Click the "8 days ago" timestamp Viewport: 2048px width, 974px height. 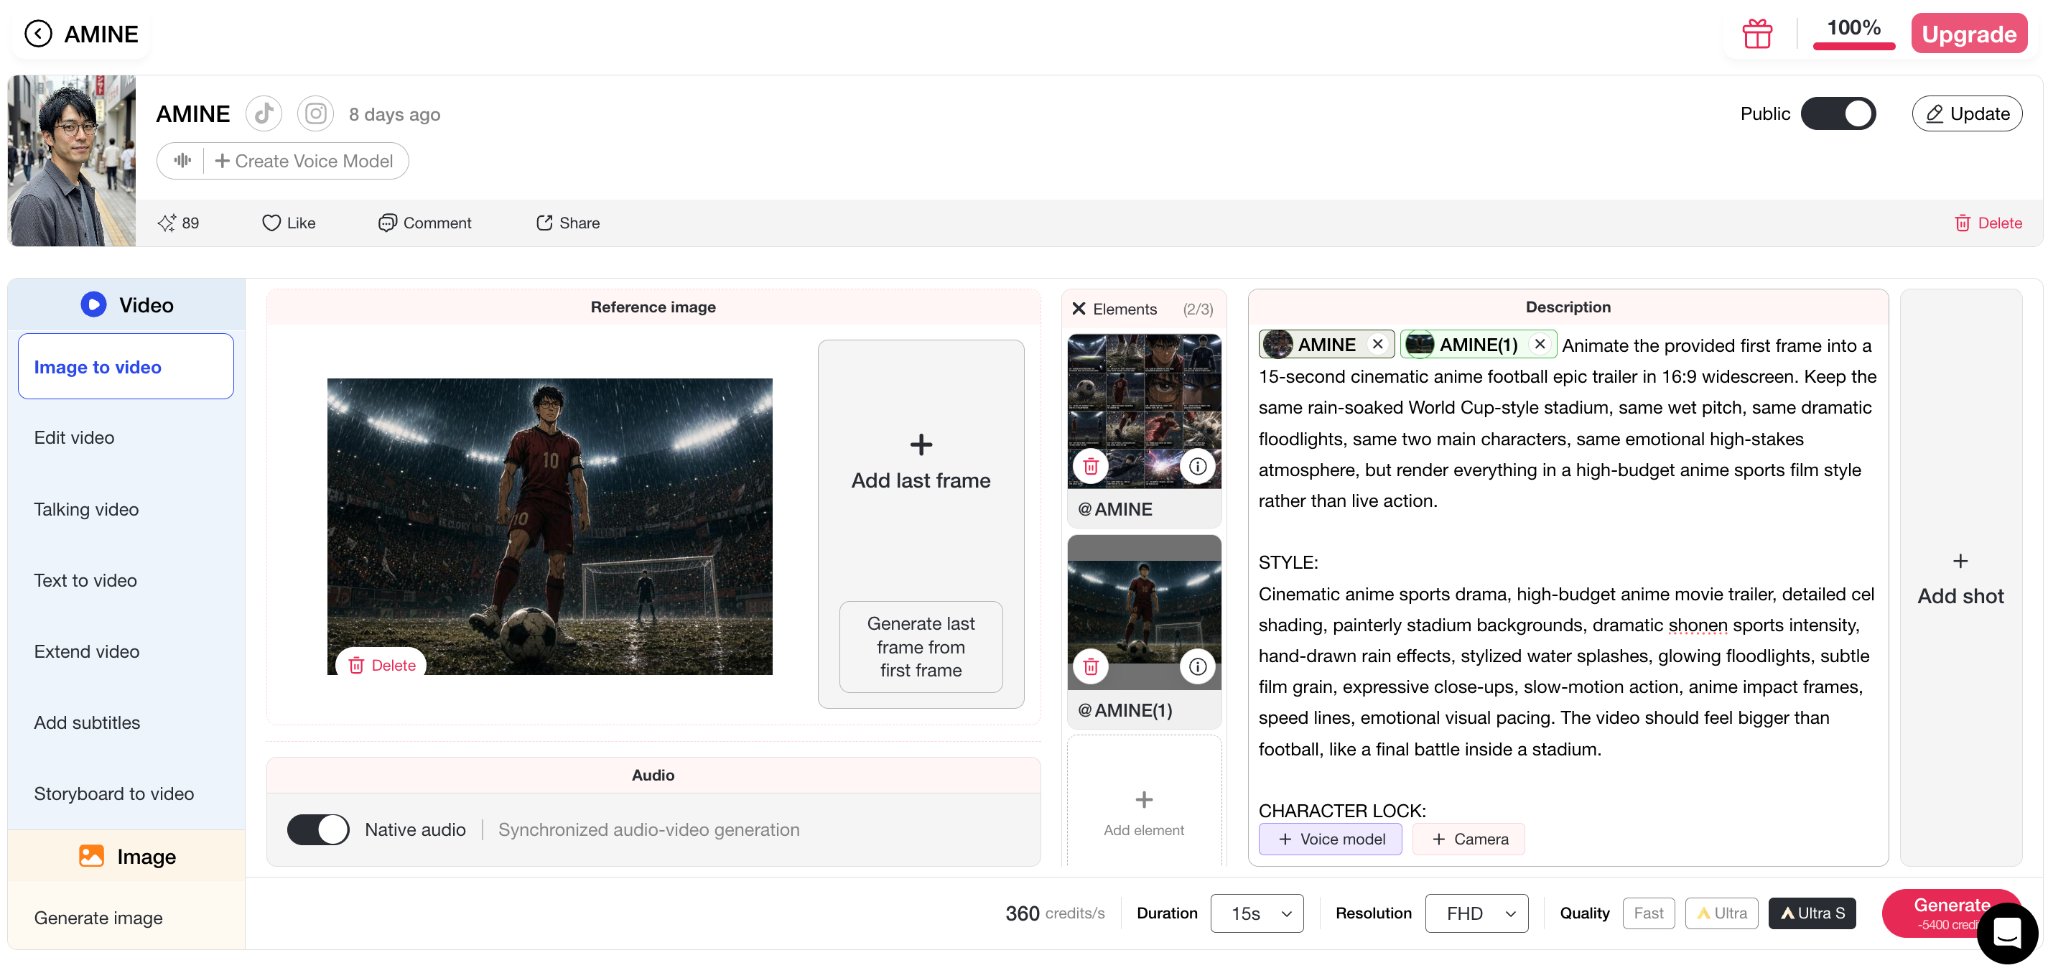(394, 115)
